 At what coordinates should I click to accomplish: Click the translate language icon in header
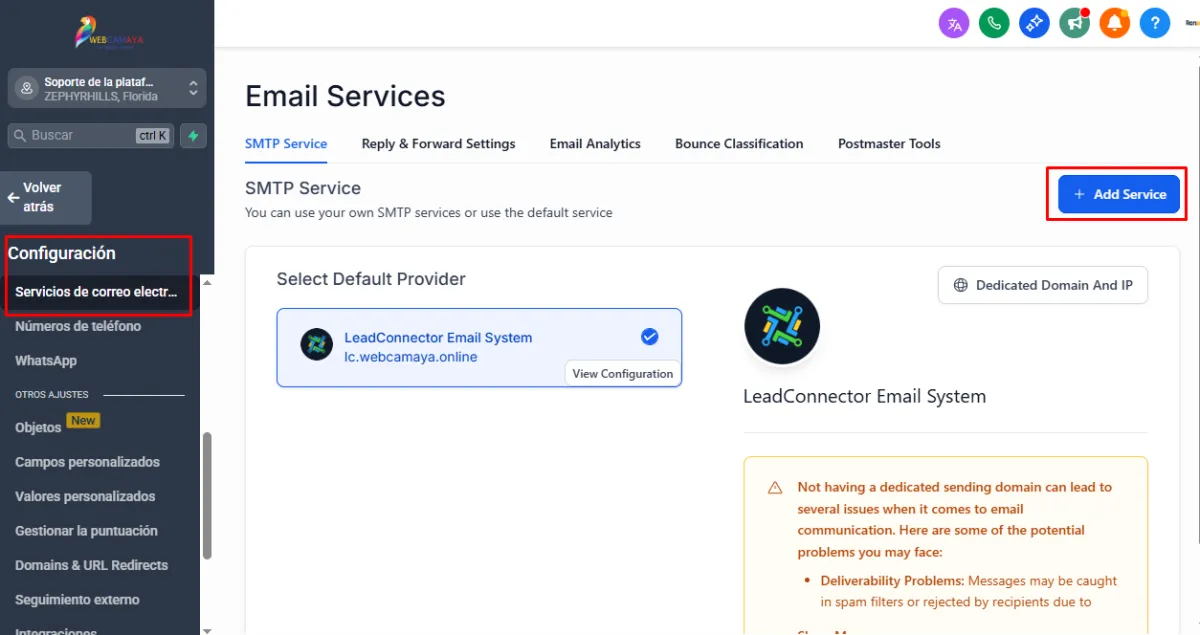tap(954, 23)
